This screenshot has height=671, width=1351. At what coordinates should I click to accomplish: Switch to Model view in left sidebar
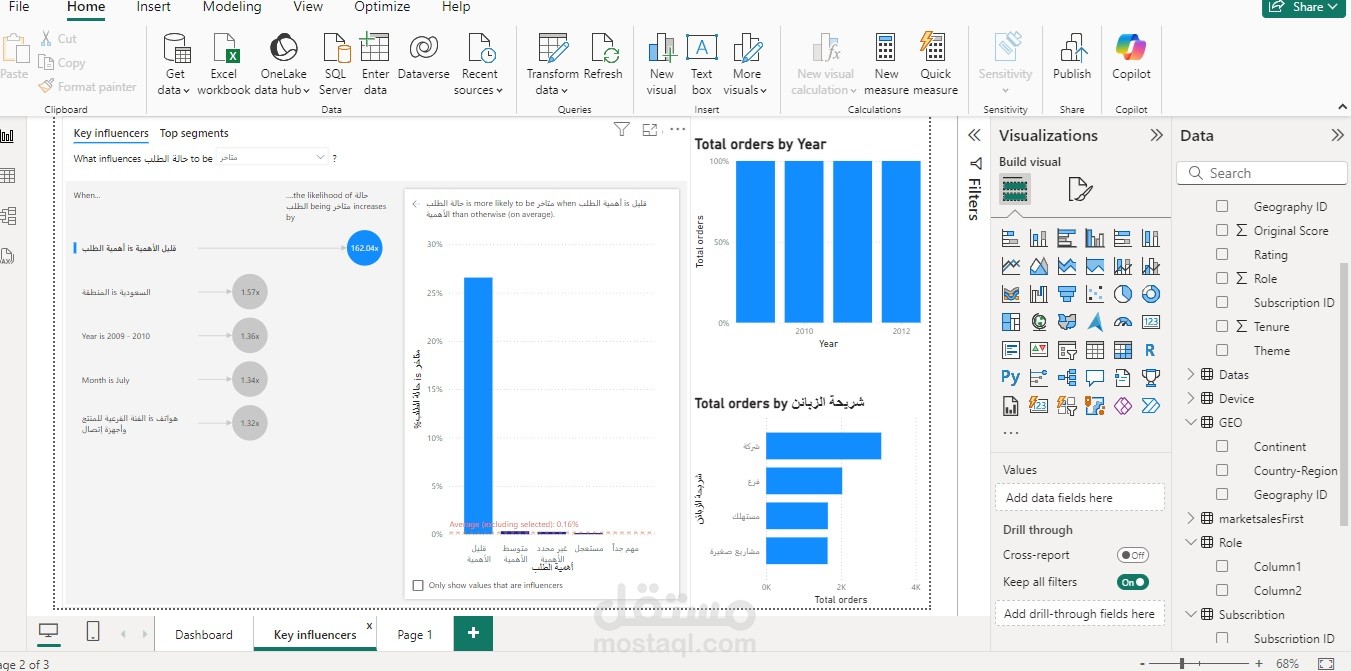tap(8, 216)
